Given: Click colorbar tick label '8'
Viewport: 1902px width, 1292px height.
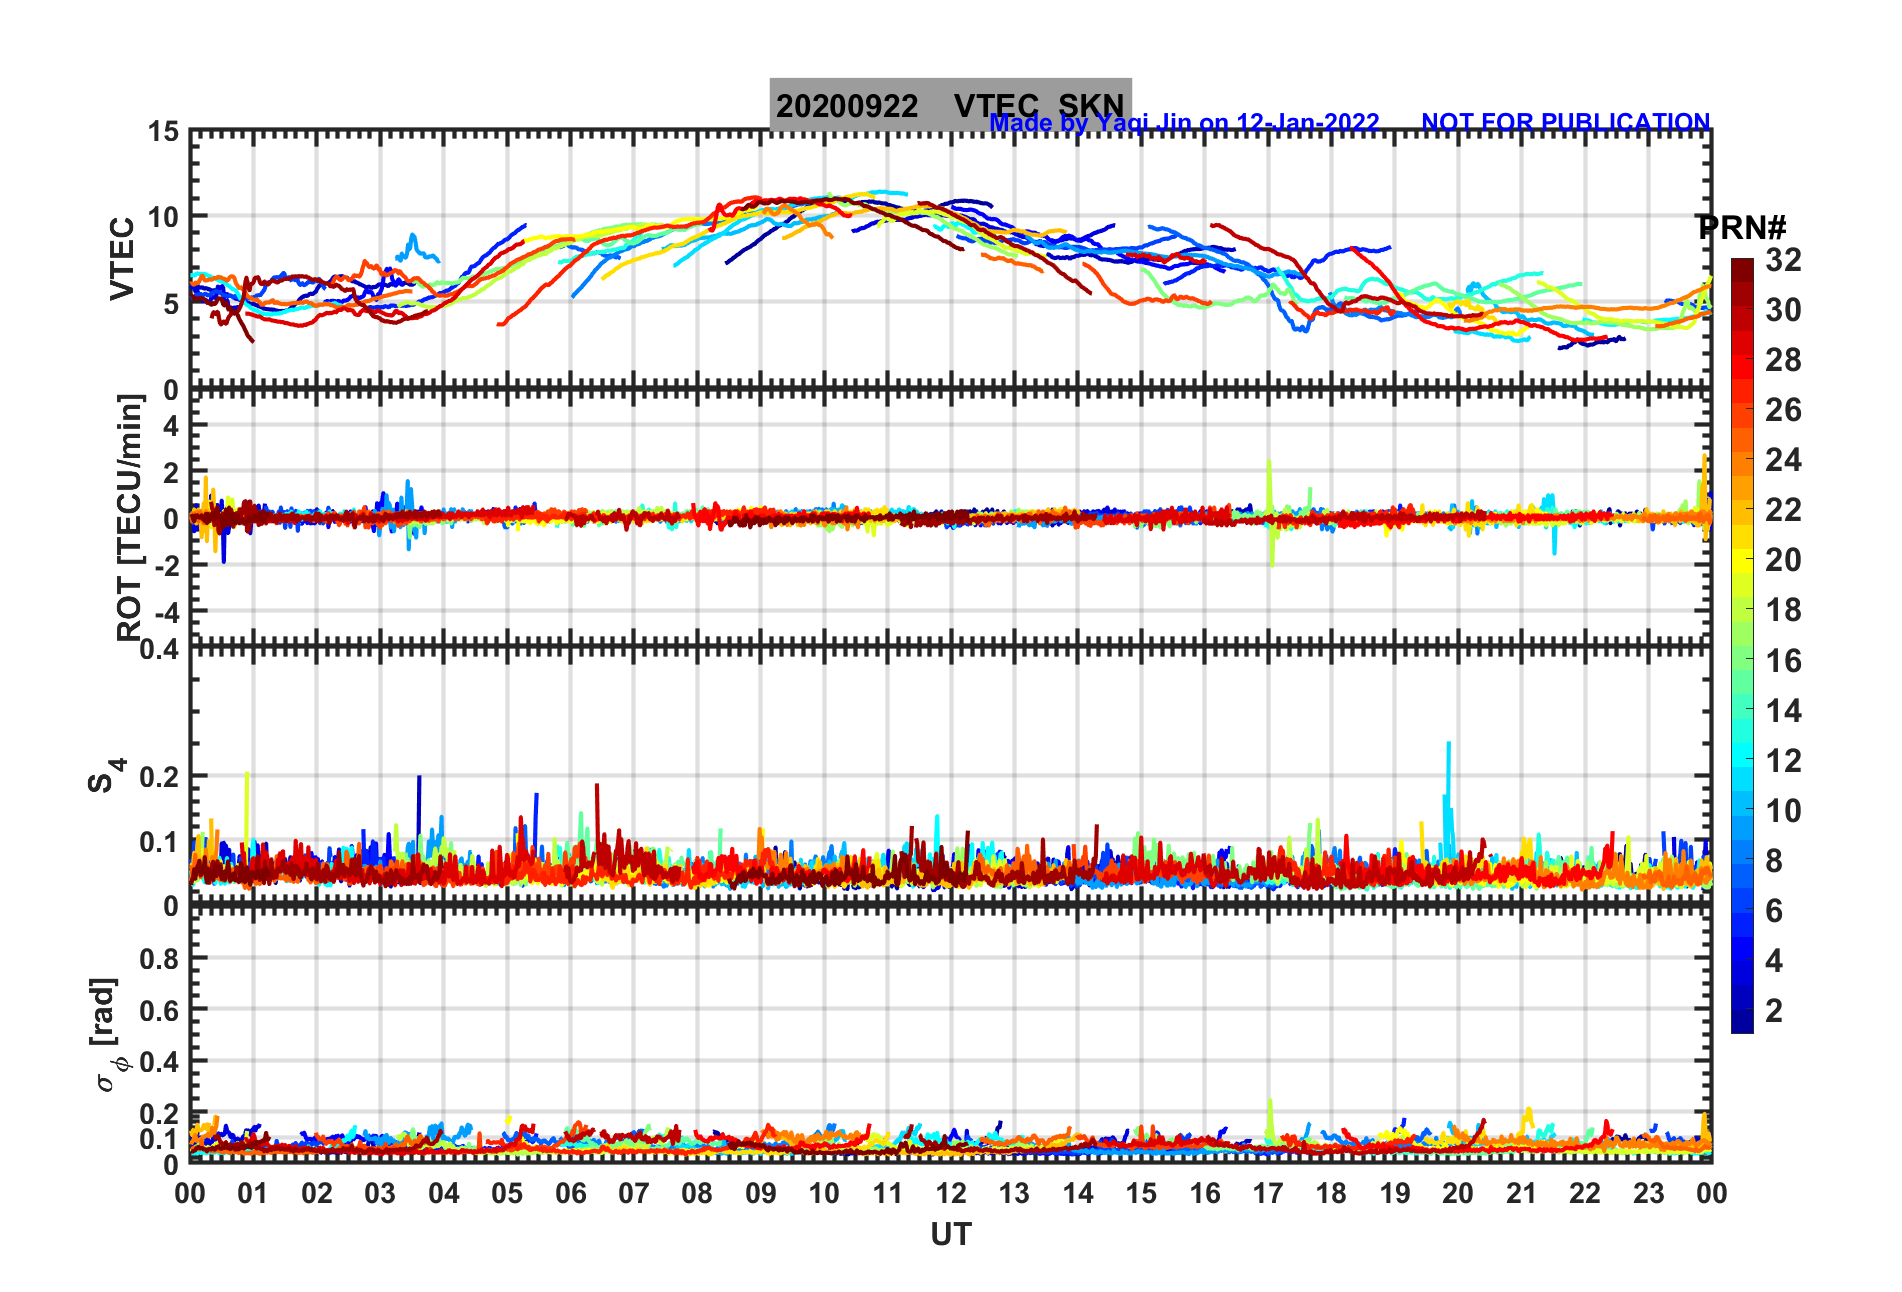Looking at the screenshot, I should click(x=1774, y=861).
